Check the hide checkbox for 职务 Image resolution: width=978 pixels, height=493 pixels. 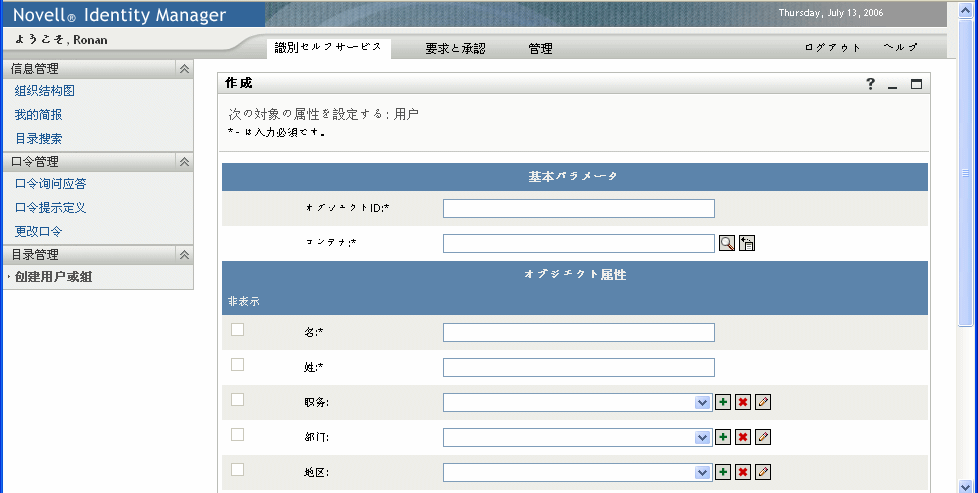click(x=237, y=399)
